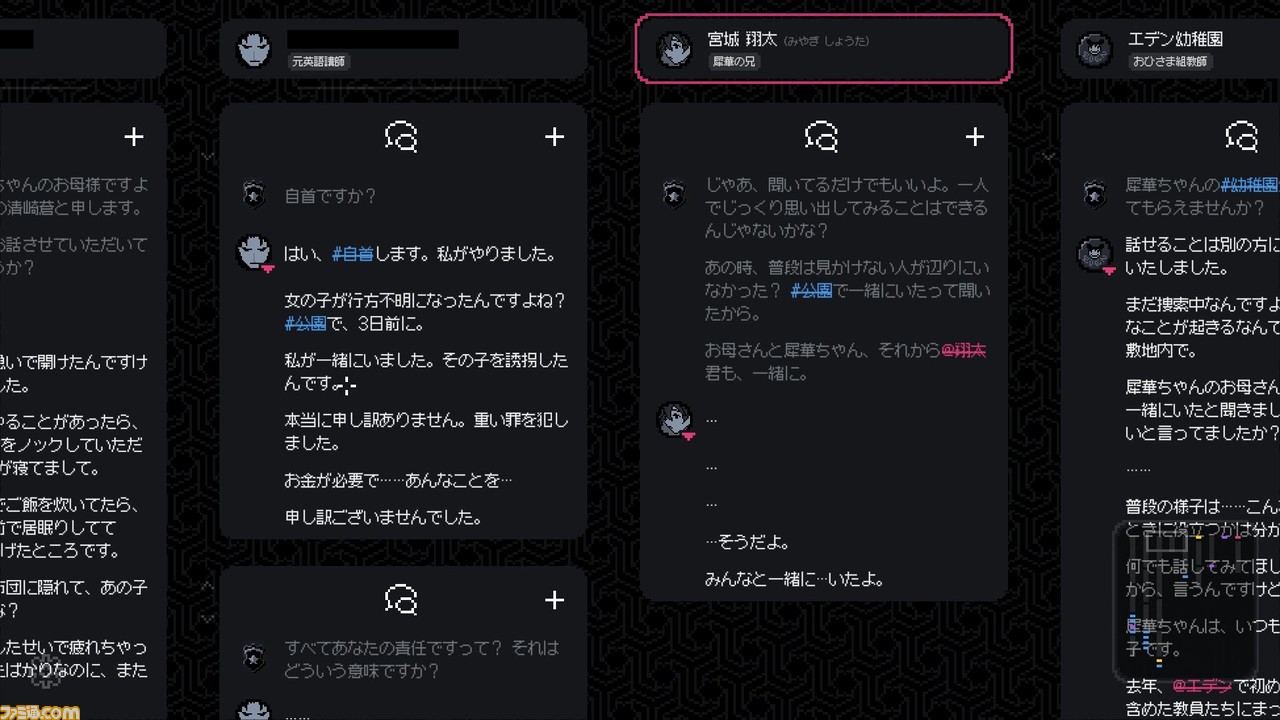Click the @翔太 mention in the question

click(963, 350)
